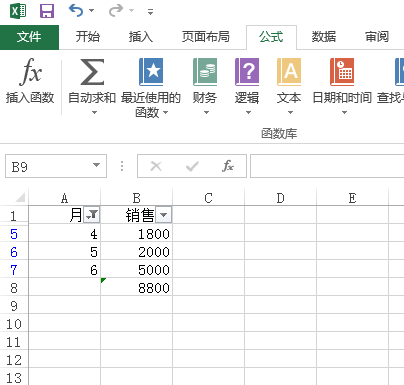
Task: Open Date and Time functions calendar icon
Action: click(342, 72)
